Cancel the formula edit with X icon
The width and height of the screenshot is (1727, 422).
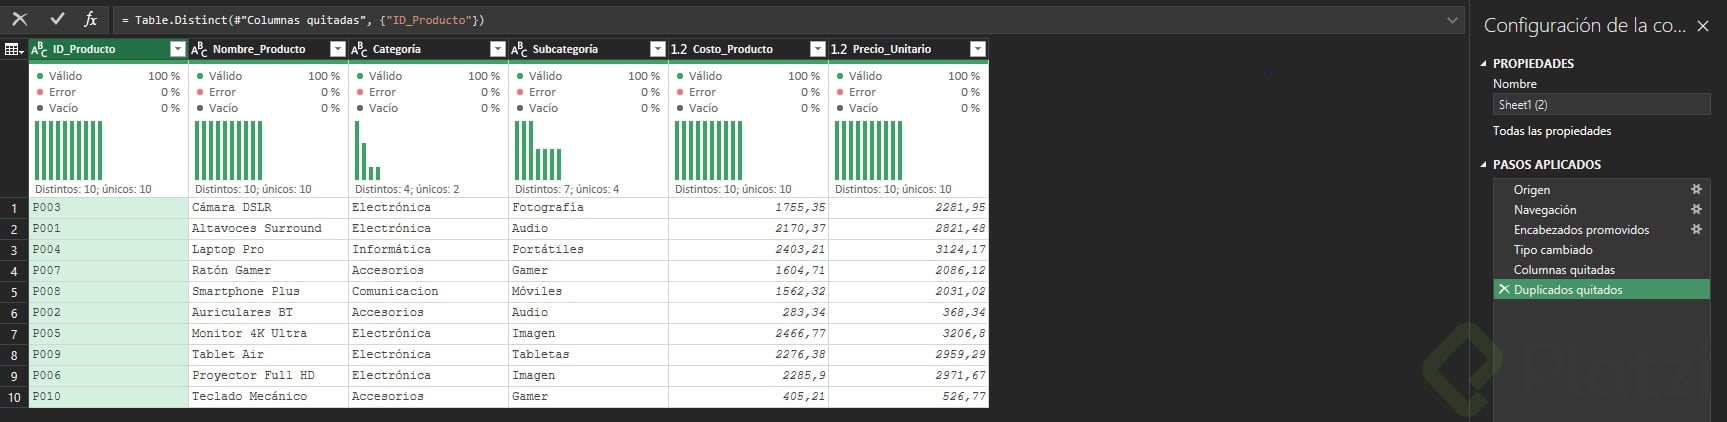(20, 19)
